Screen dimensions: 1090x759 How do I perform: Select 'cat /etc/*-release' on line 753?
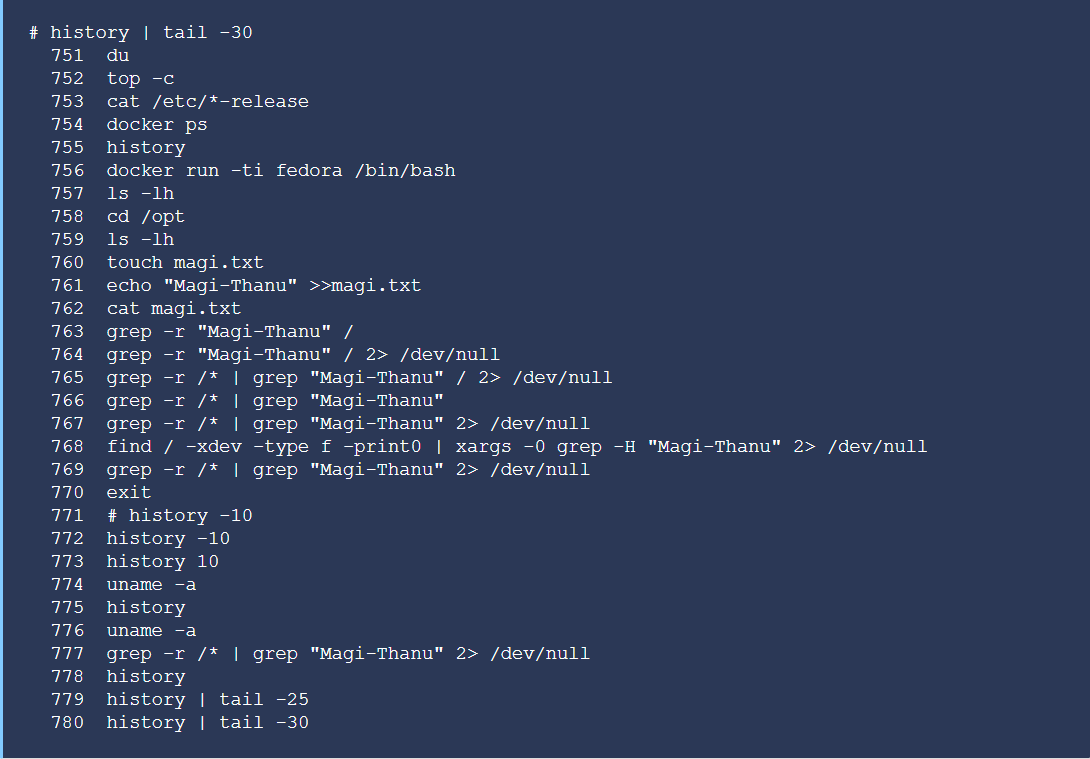tap(207, 101)
